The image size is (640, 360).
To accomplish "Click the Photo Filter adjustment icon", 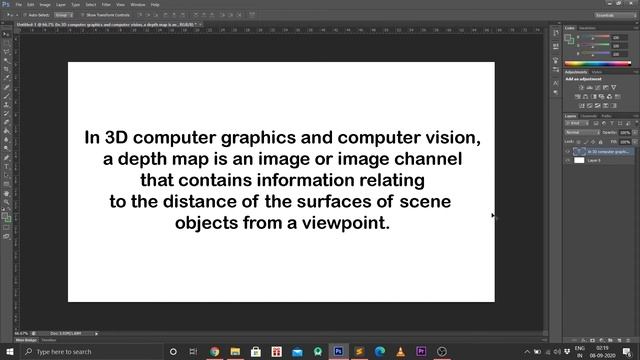I will coord(601,97).
